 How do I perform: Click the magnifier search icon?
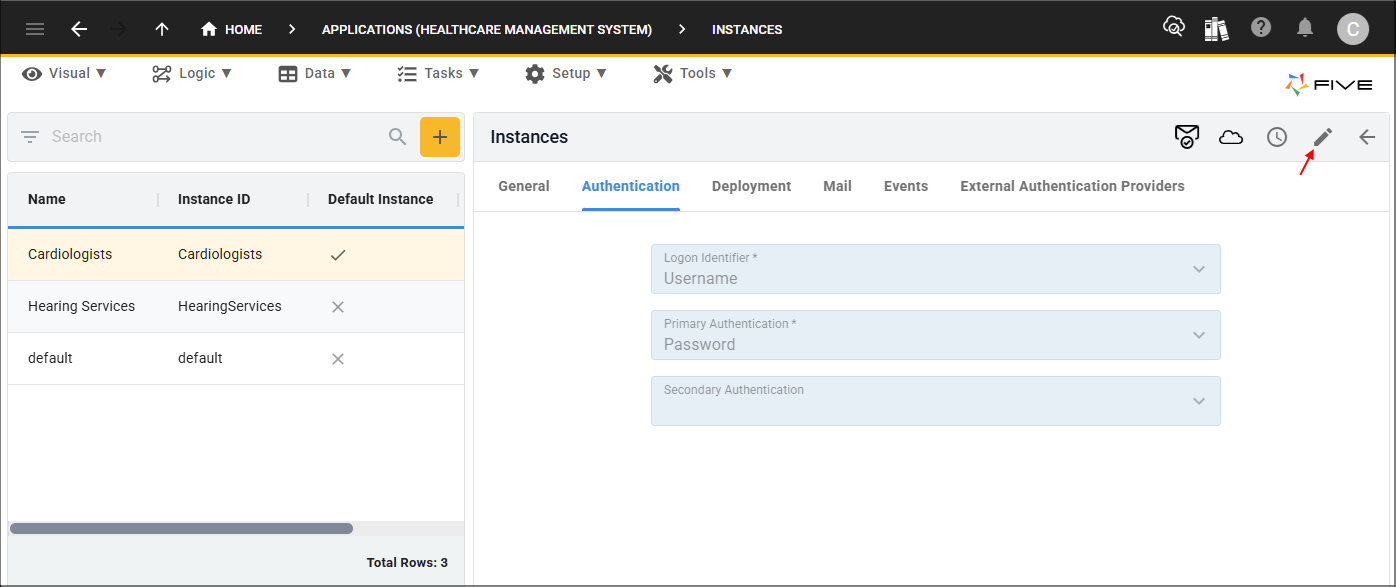pyautogui.click(x=398, y=137)
